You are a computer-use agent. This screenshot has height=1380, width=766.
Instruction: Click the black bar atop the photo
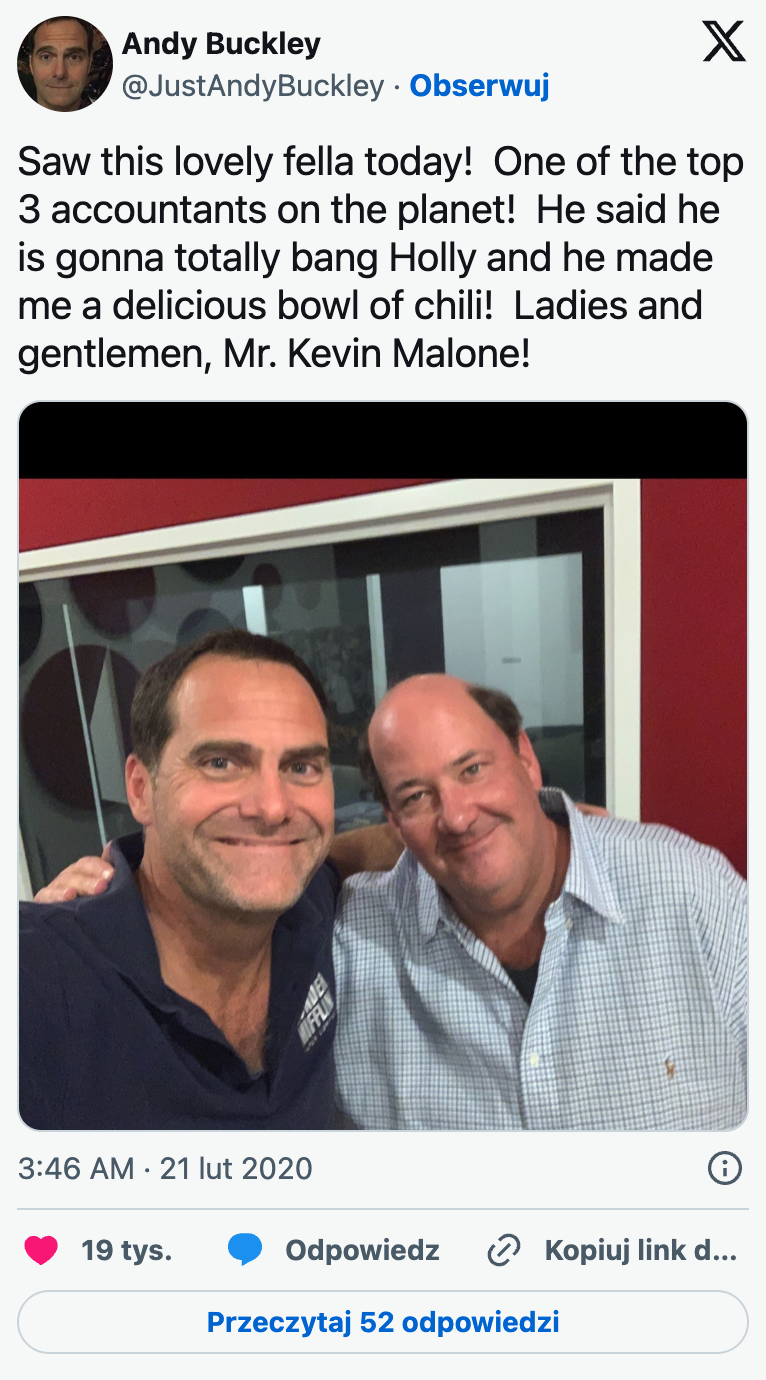coord(383,440)
